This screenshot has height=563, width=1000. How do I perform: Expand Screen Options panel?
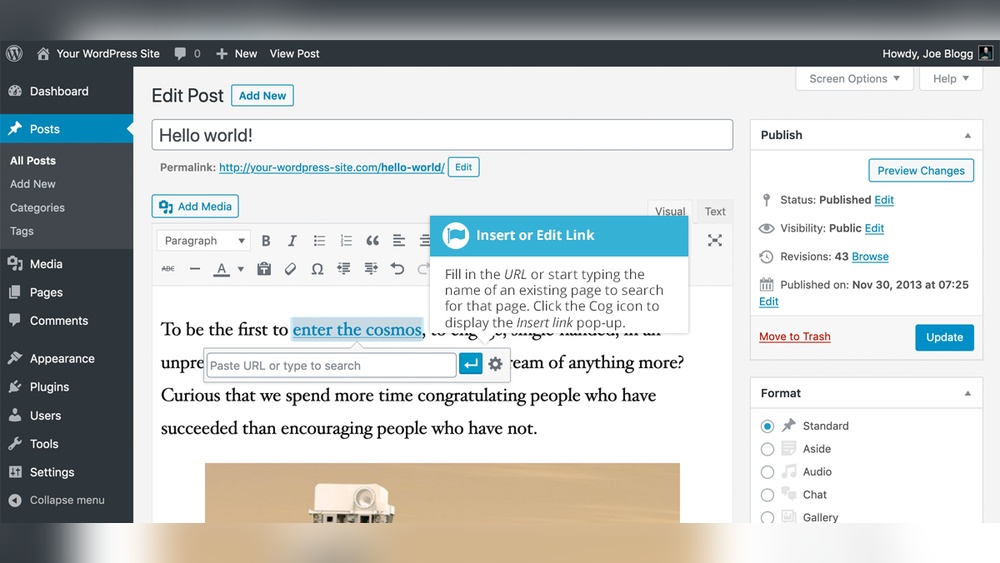click(x=855, y=78)
